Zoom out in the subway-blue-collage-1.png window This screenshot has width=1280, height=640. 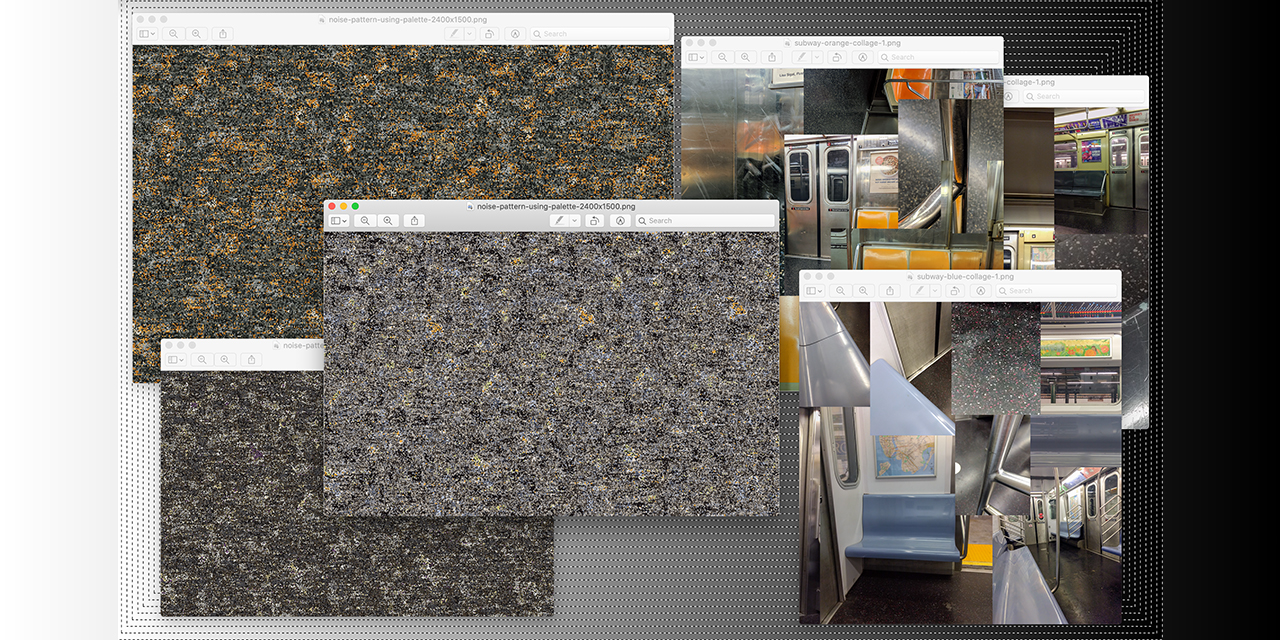pos(840,290)
